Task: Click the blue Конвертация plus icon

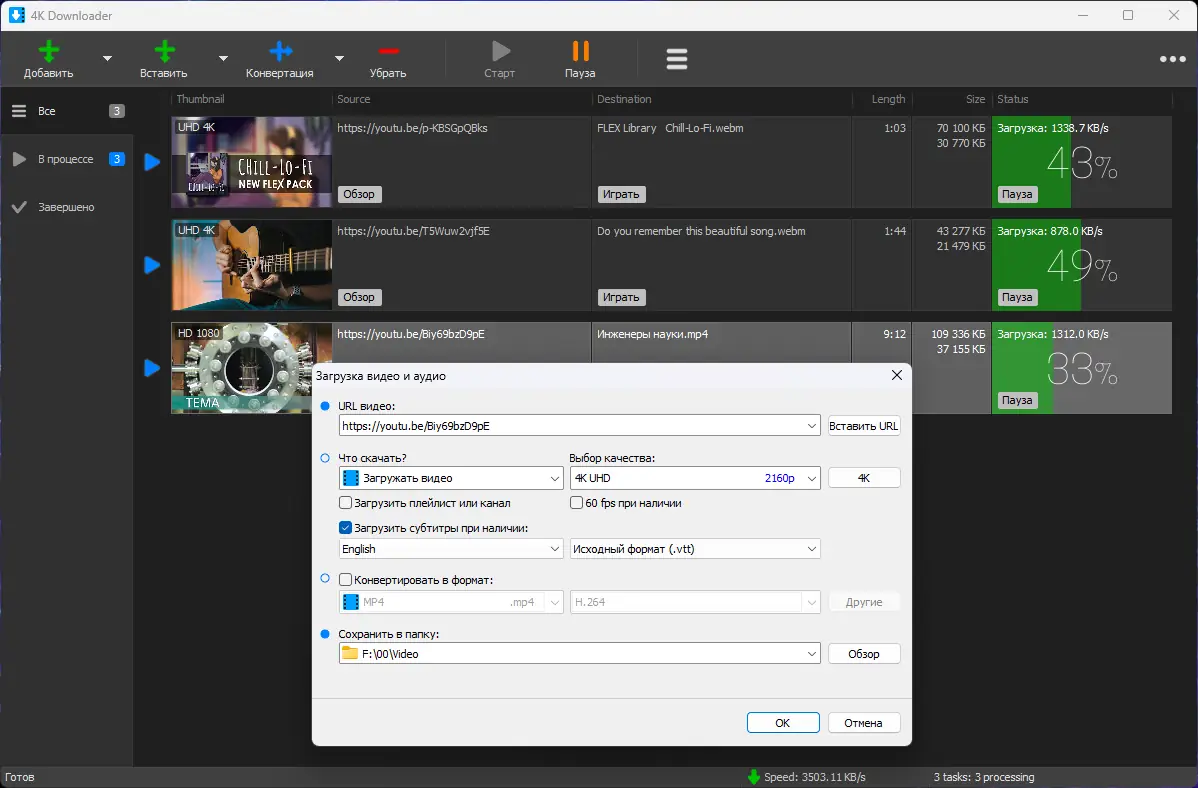Action: [280, 51]
